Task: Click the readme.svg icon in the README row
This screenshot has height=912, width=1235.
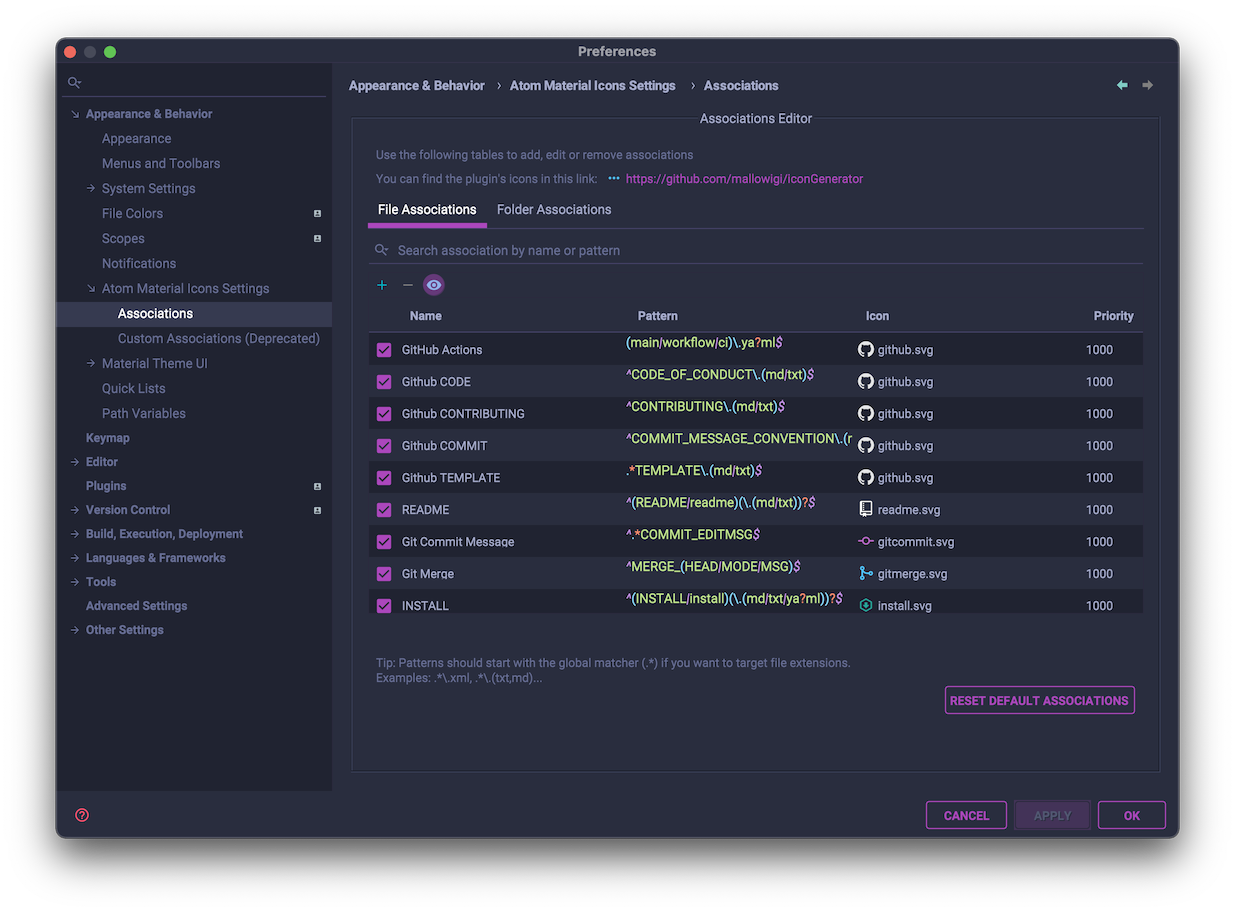Action: [x=865, y=509]
